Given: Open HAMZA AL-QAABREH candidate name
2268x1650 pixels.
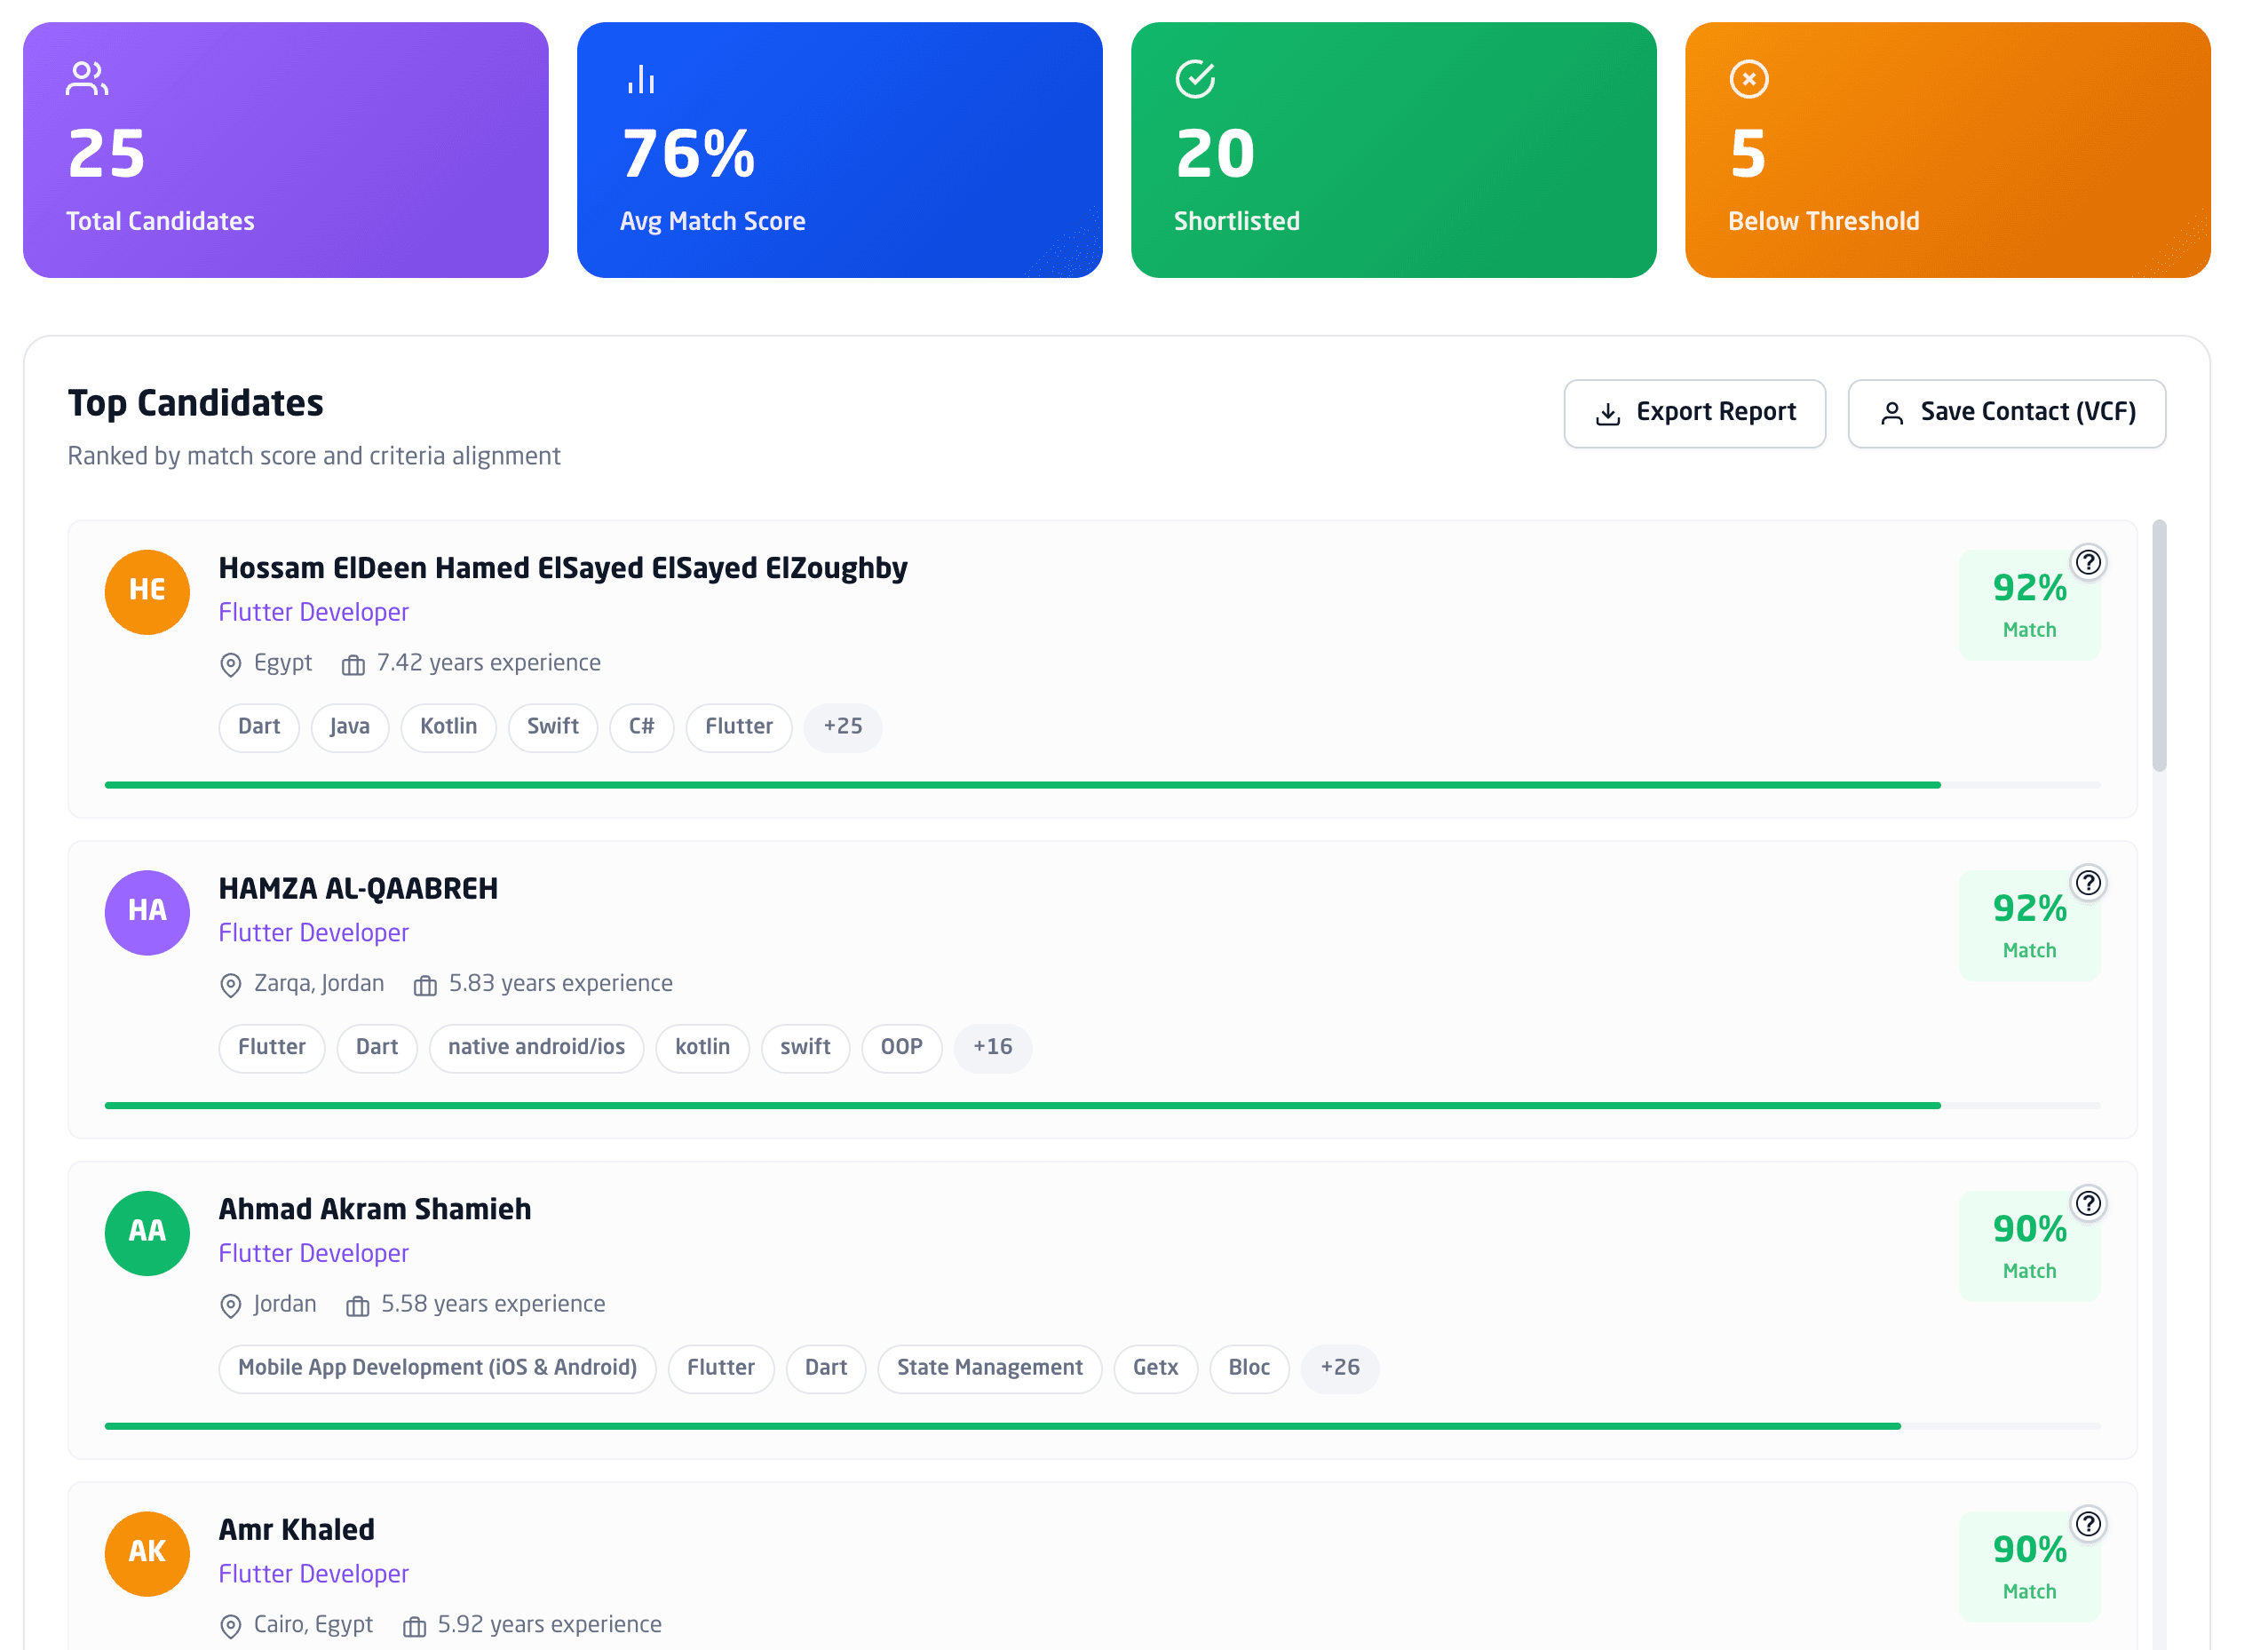Looking at the screenshot, I should (358, 888).
